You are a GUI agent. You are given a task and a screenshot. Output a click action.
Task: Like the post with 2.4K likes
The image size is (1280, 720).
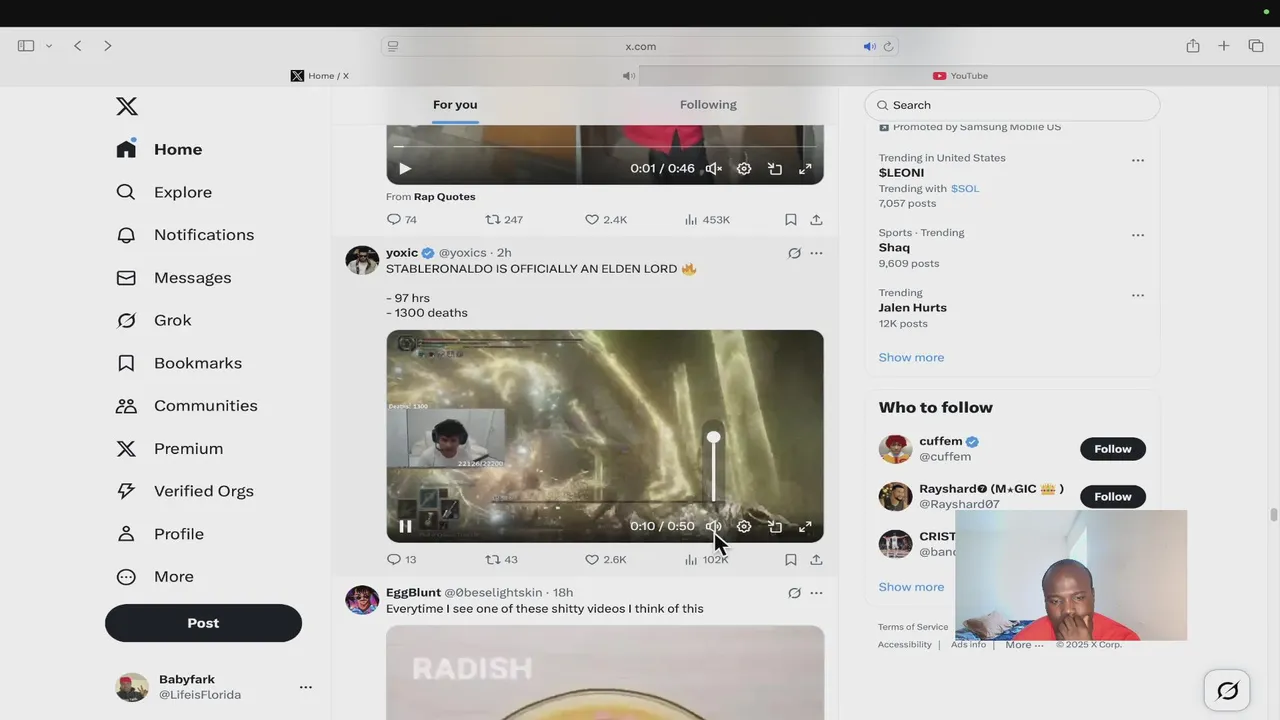[x=606, y=219]
